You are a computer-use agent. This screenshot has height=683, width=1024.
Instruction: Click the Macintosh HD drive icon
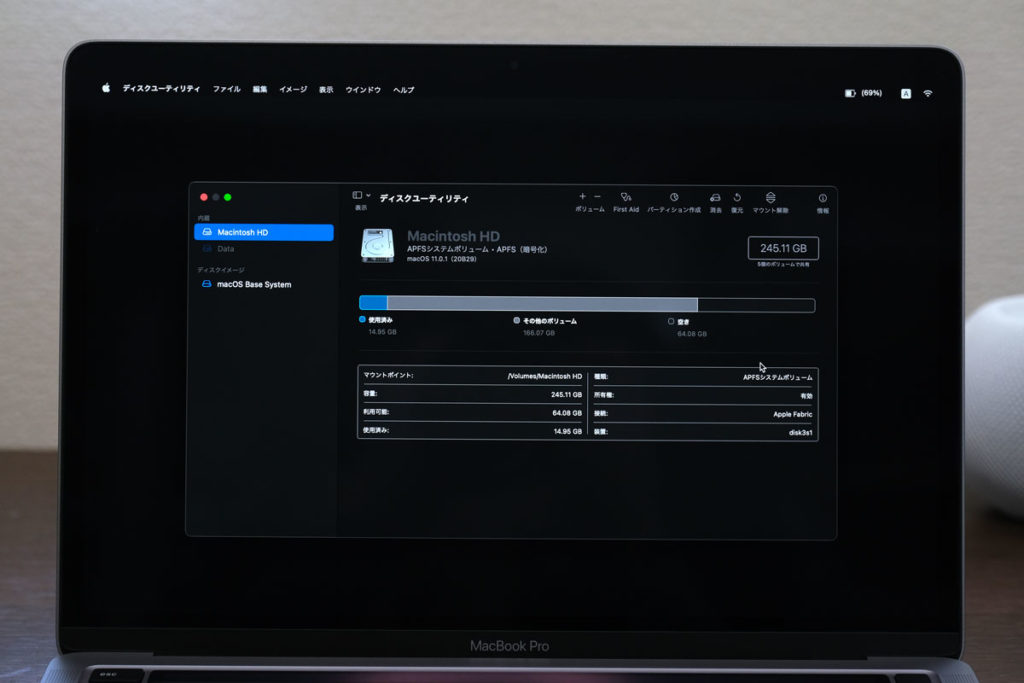coord(377,246)
